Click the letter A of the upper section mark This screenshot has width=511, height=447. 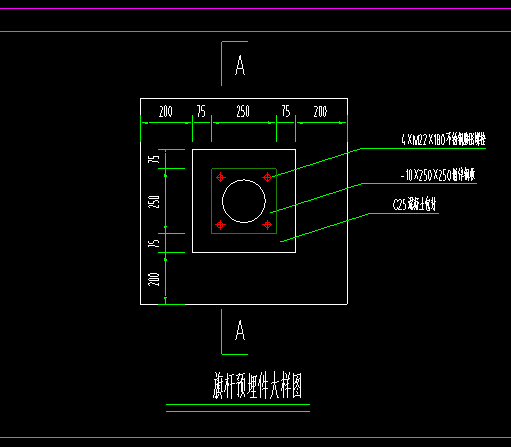pos(240,65)
